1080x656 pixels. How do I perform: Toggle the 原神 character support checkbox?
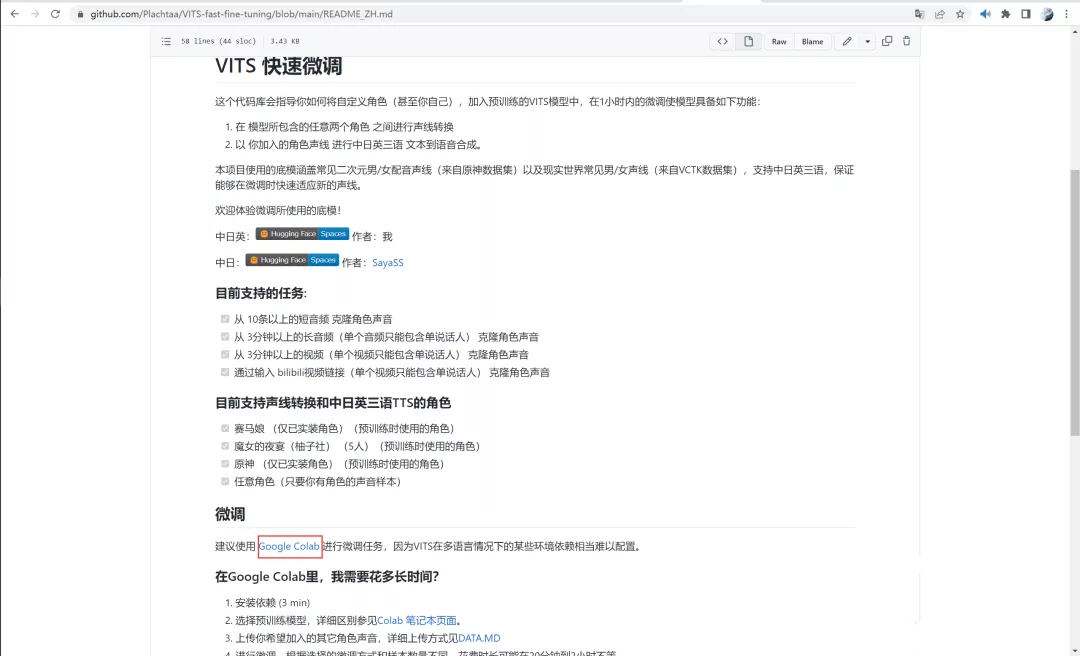(225, 463)
